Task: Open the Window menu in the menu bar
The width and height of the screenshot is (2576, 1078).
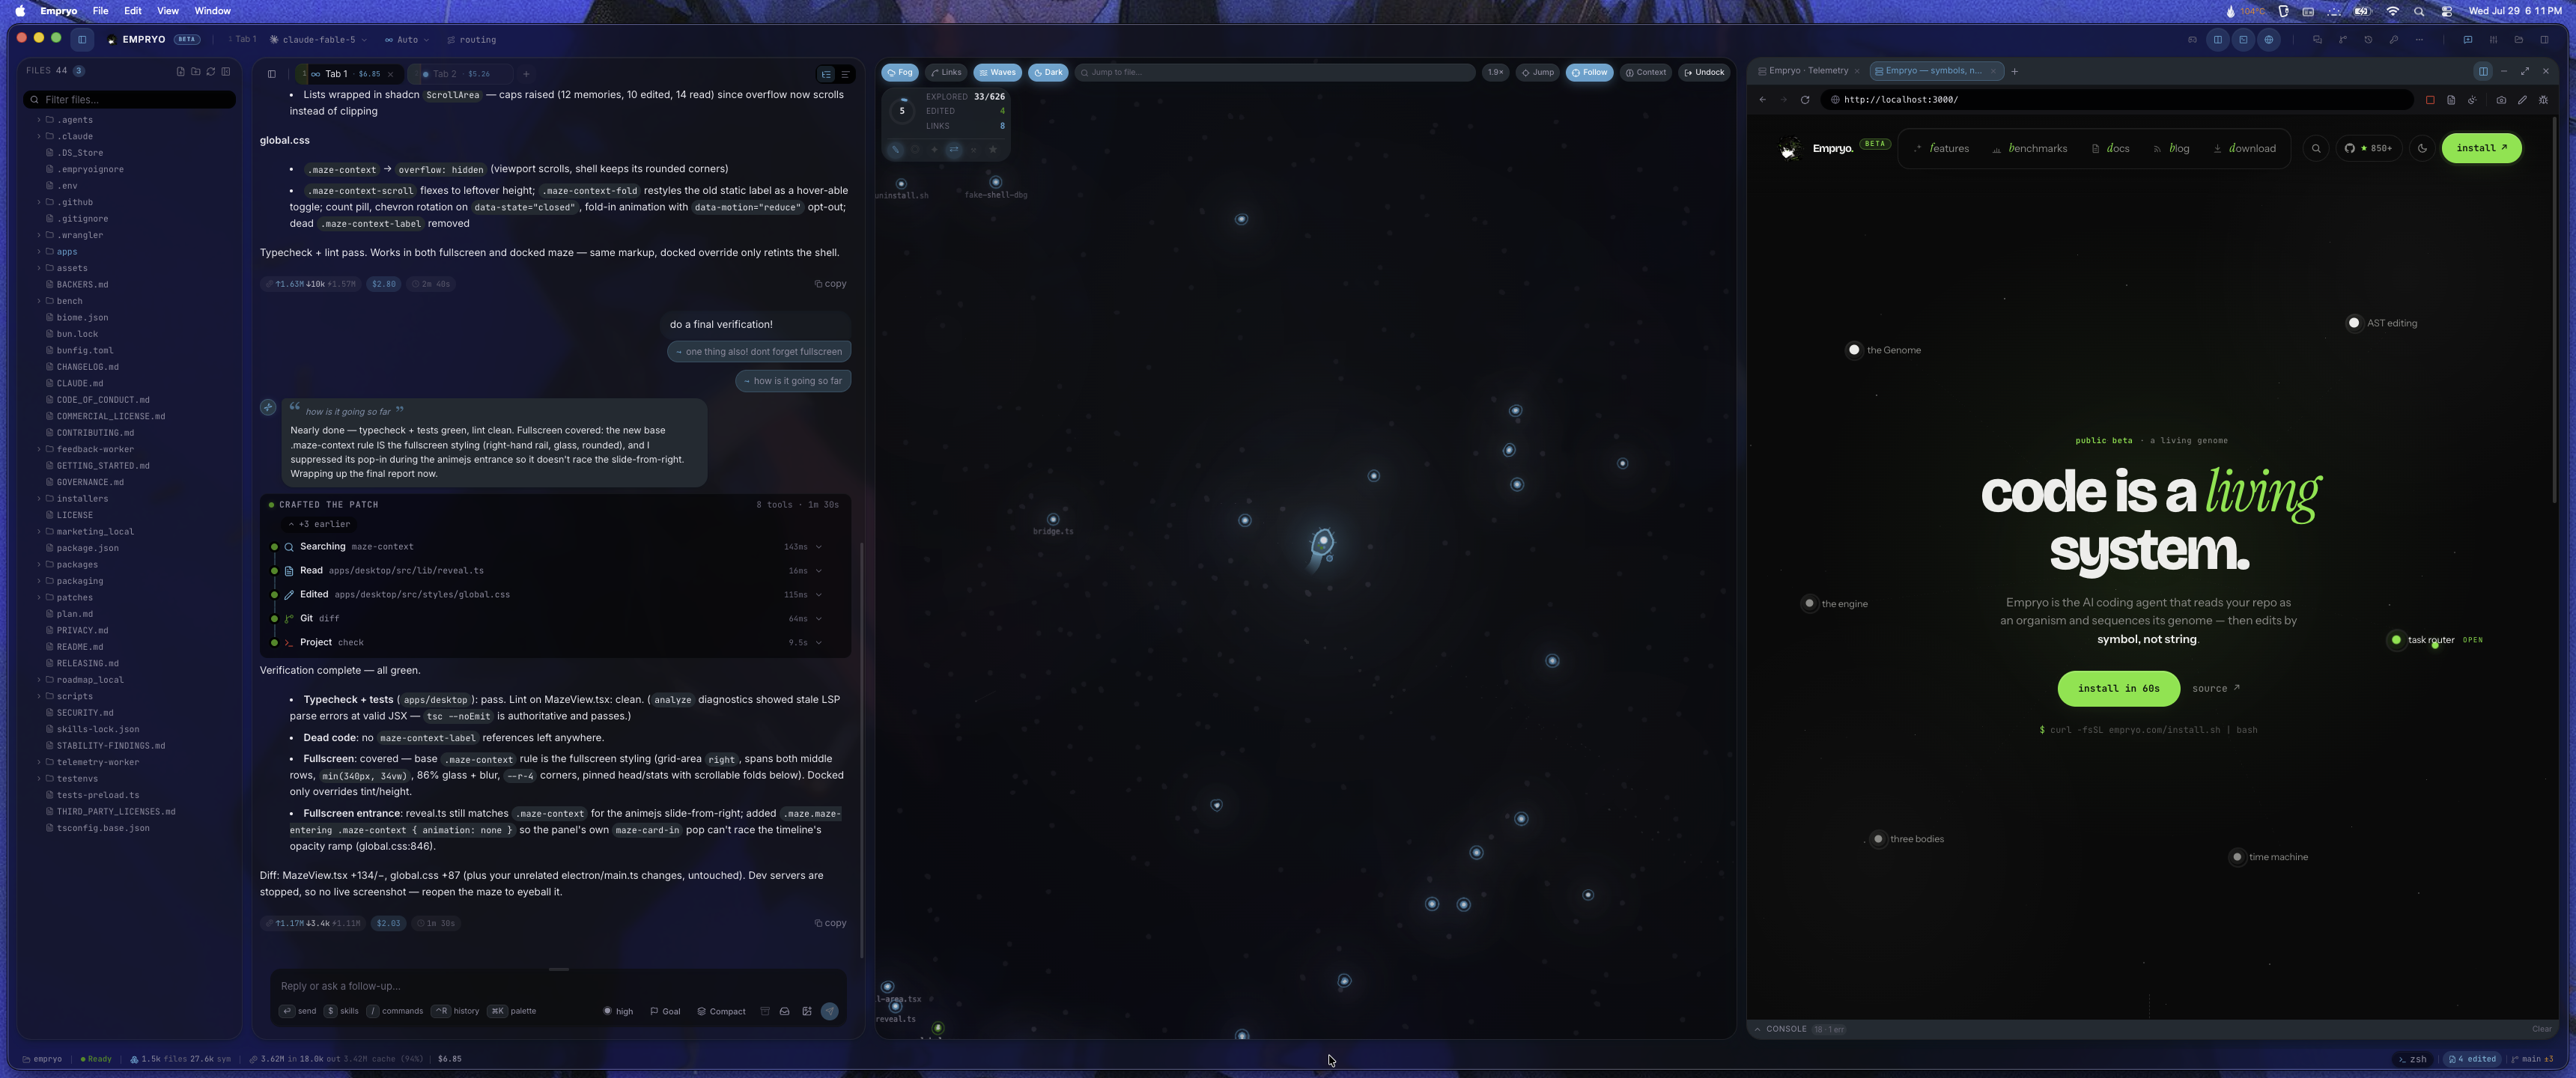Action: 212,11
